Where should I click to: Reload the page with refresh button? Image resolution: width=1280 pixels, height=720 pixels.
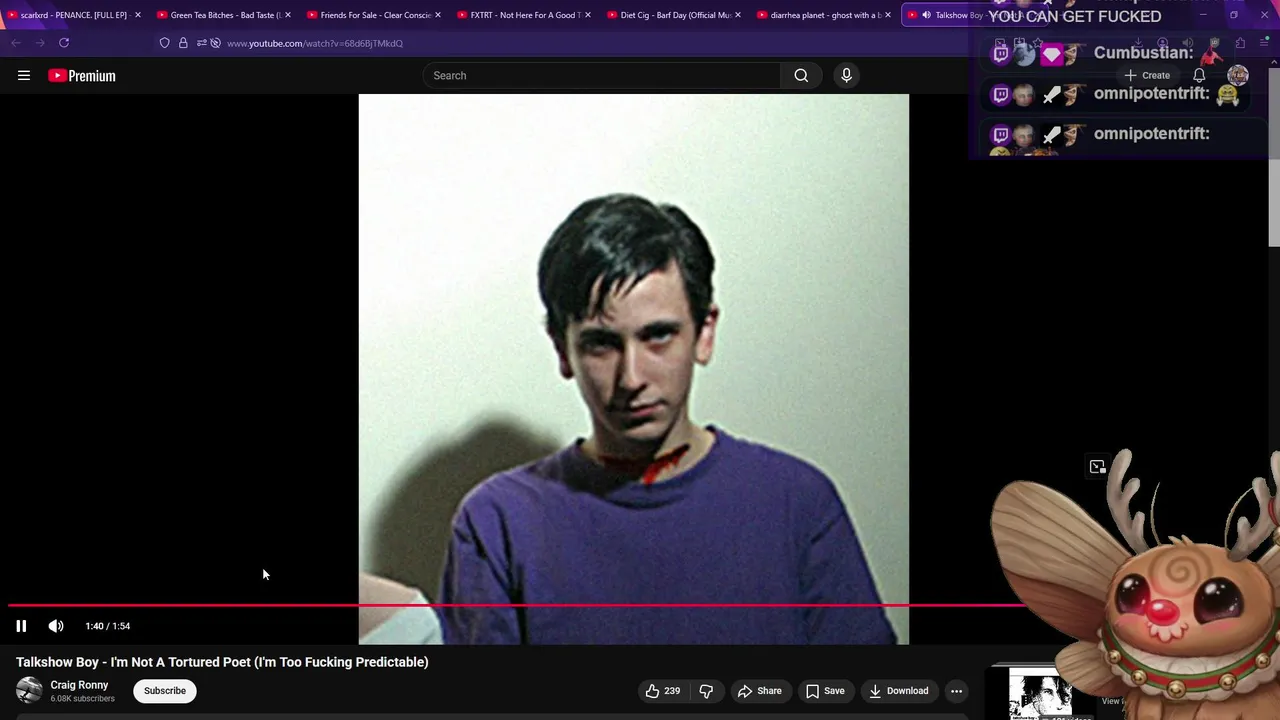tap(64, 43)
